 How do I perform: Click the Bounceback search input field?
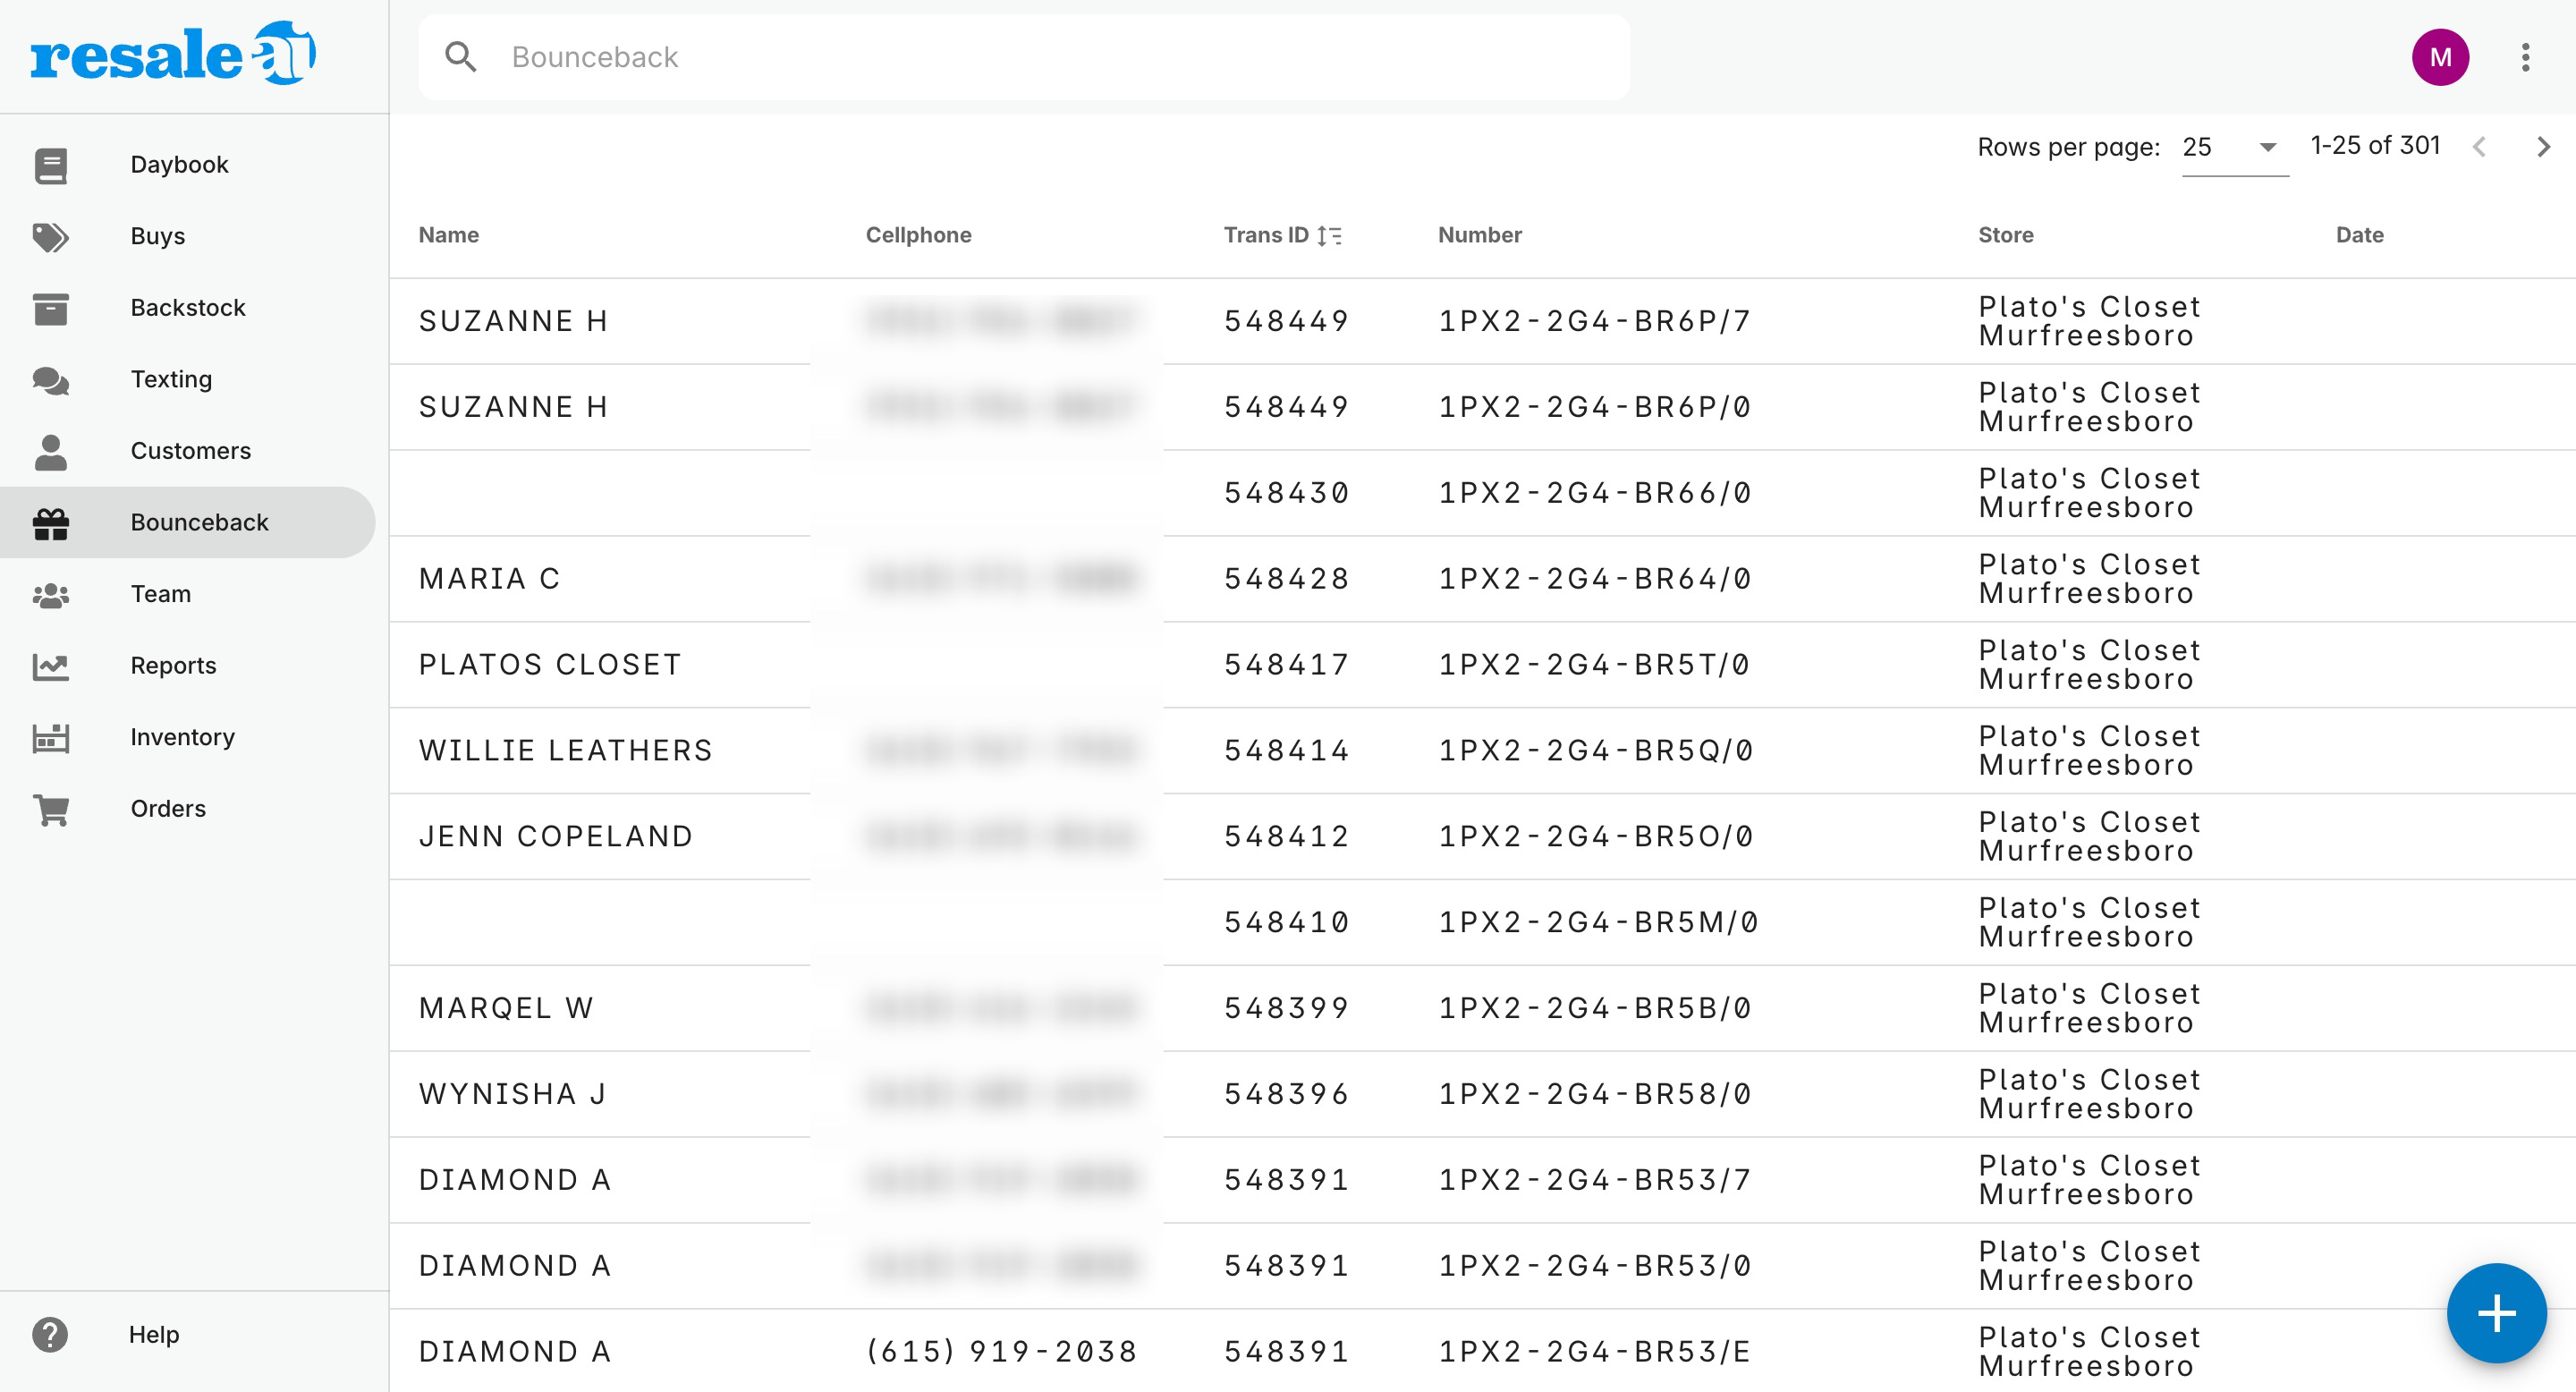coord(1060,57)
